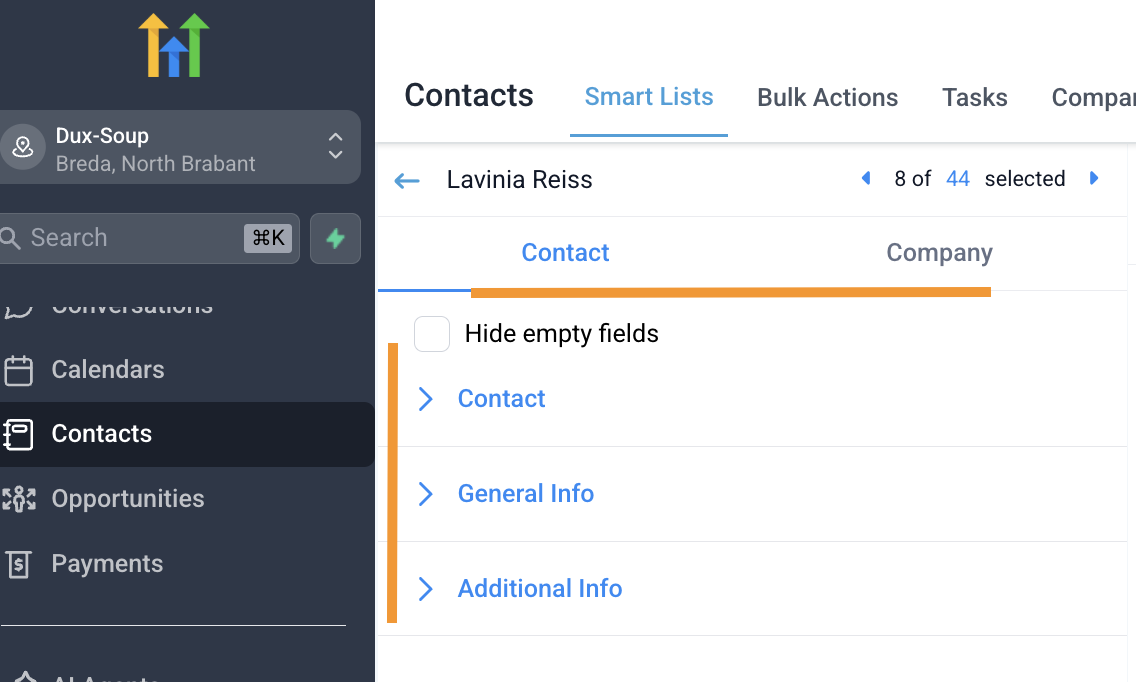
Task: Click the 44 selected contacts link
Action: coord(957,179)
